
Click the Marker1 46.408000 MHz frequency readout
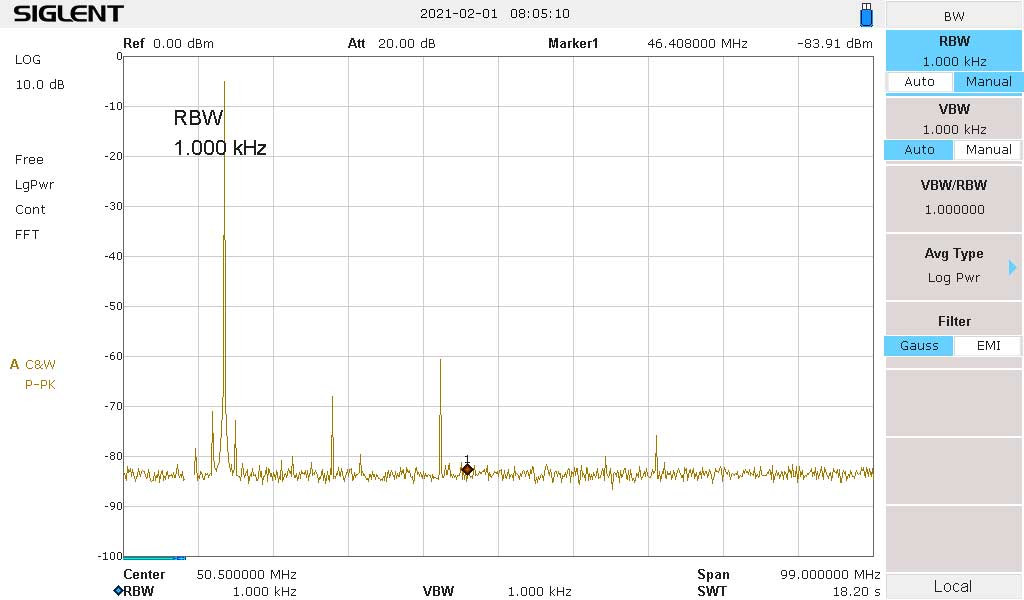pyautogui.click(x=647, y=44)
